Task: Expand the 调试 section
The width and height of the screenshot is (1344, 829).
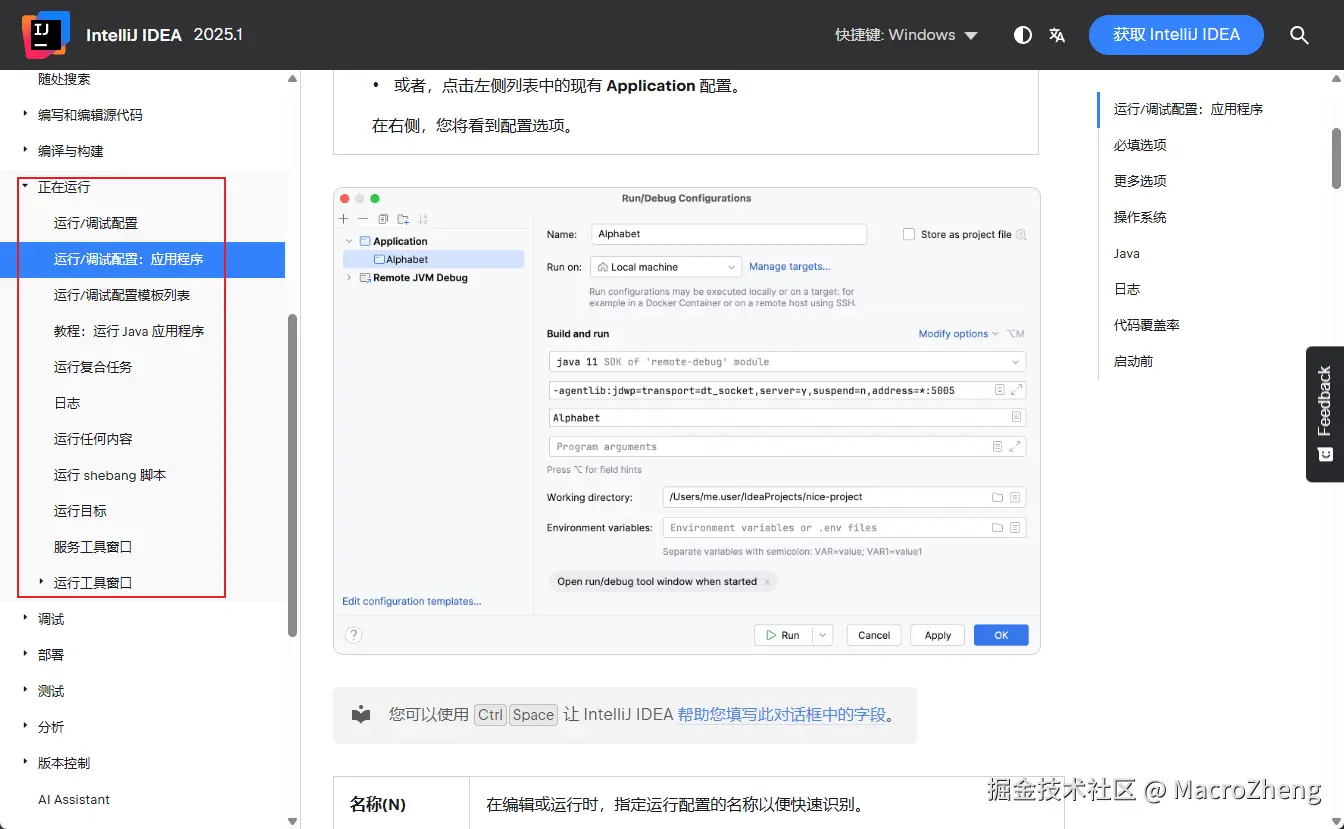Action: (x=25, y=618)
